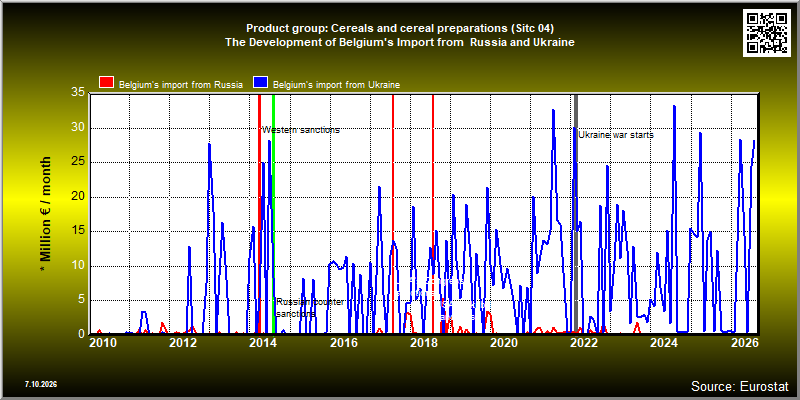Click the 35 y-axis tick label

(78, 93)
